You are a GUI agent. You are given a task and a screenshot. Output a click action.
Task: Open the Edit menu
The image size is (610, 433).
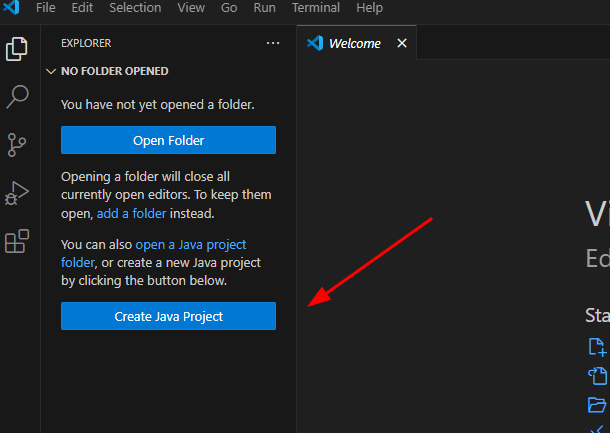point(82,7)
